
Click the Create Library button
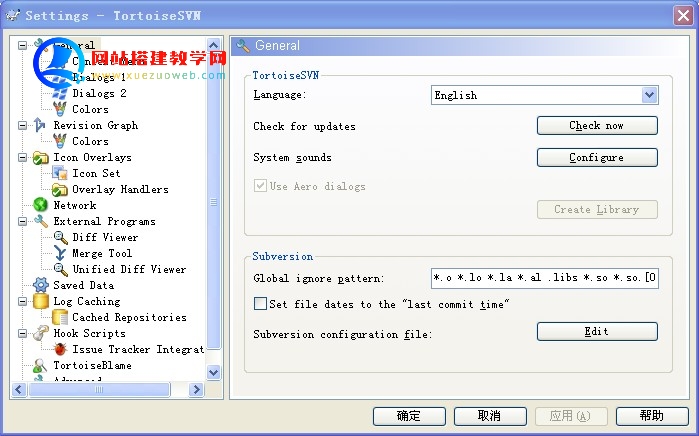pyautogui.click(x=597, y=210)
